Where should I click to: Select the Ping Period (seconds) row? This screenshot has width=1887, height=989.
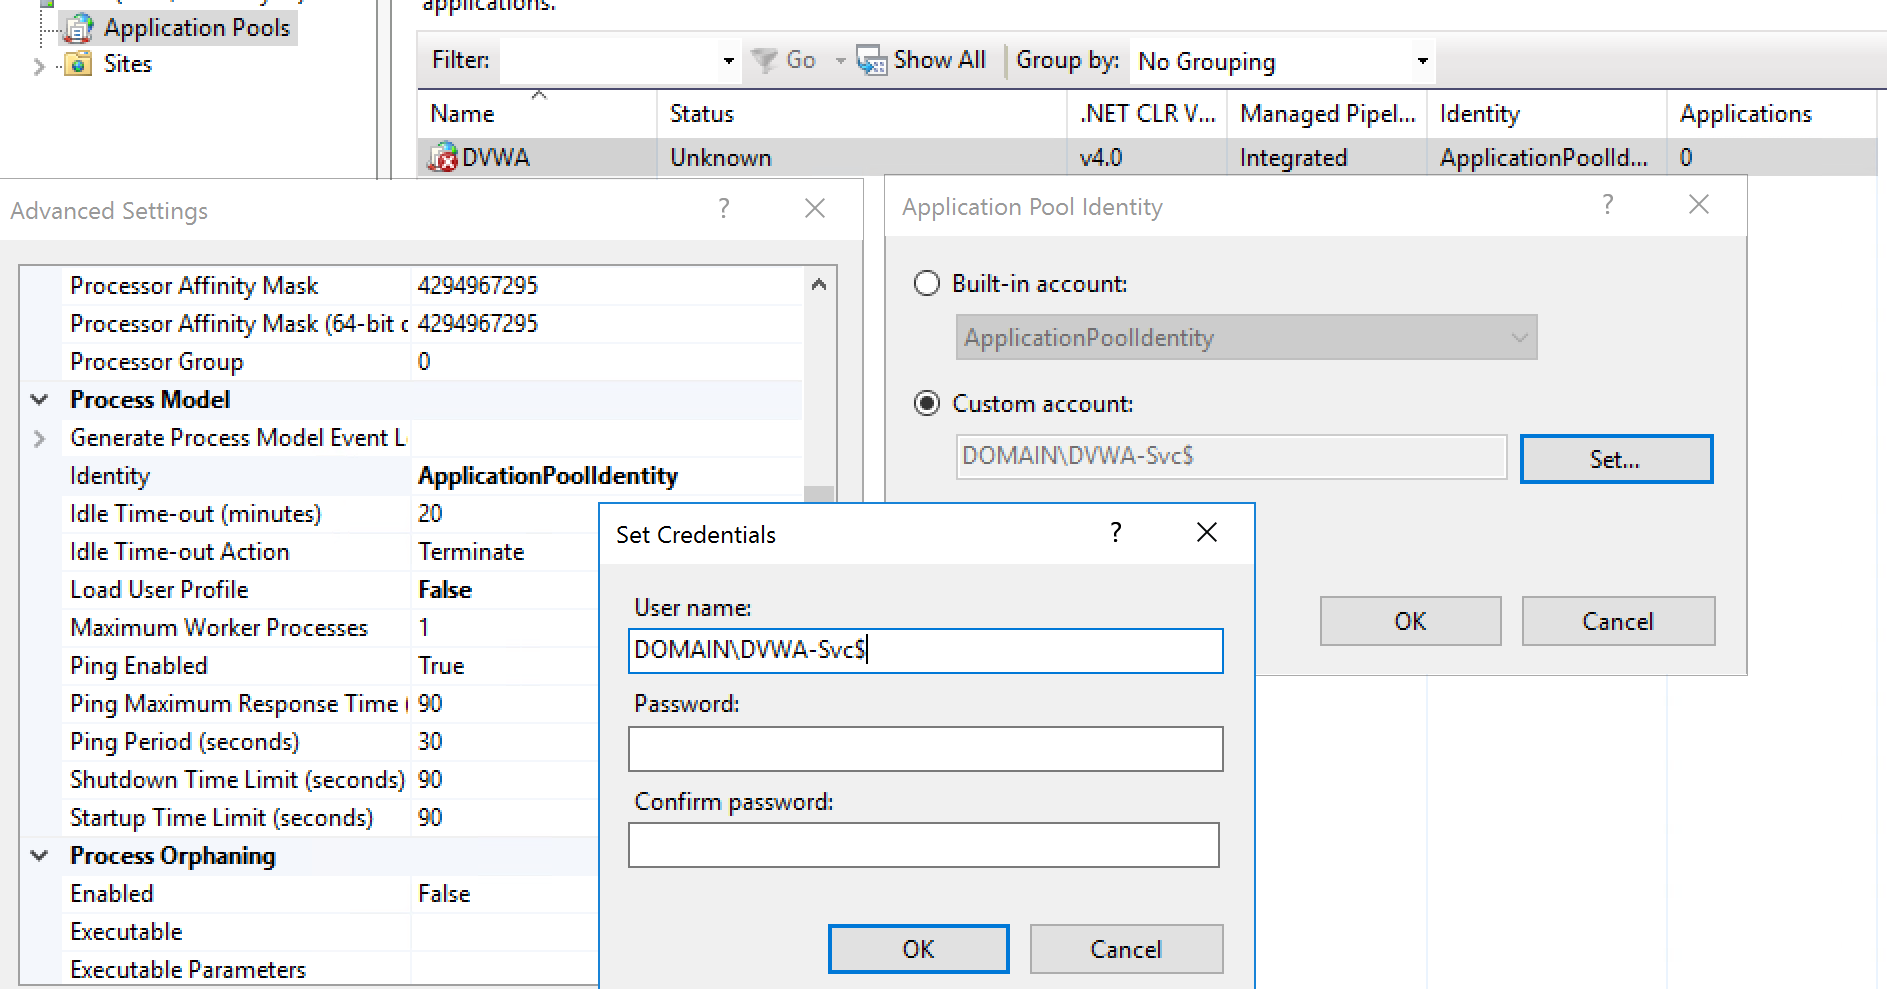tap(330, 742)
